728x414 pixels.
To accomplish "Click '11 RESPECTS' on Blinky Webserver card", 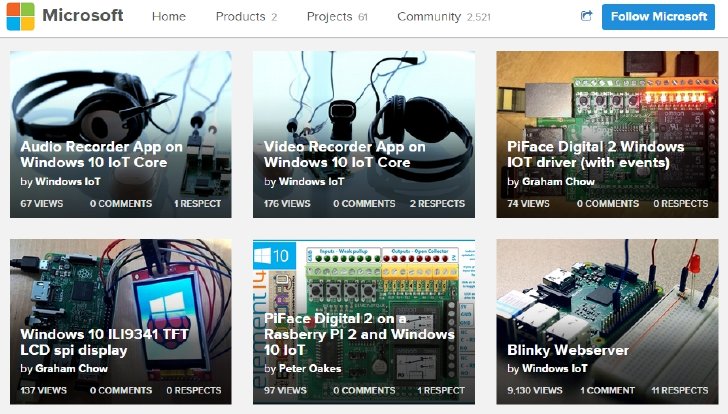I will (680, 390).
